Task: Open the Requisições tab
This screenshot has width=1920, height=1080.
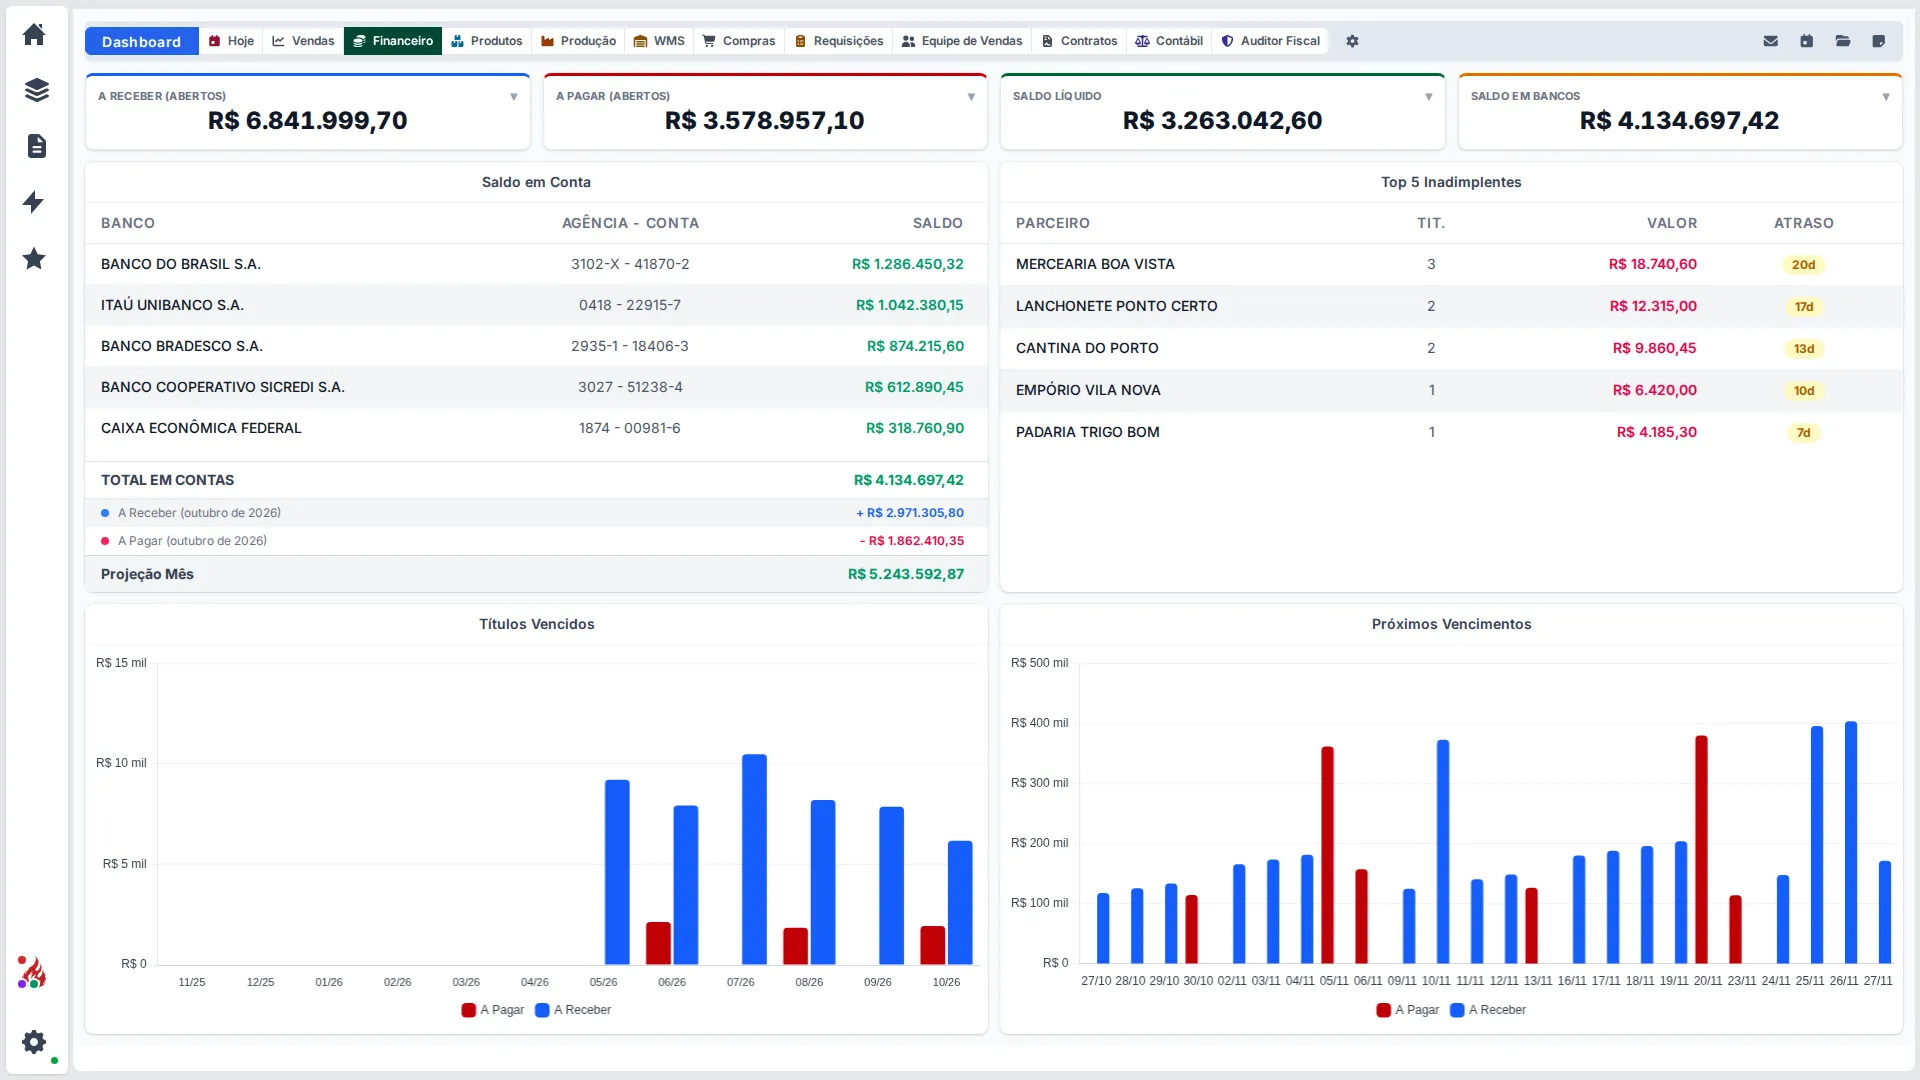Action: coord(839,41)
